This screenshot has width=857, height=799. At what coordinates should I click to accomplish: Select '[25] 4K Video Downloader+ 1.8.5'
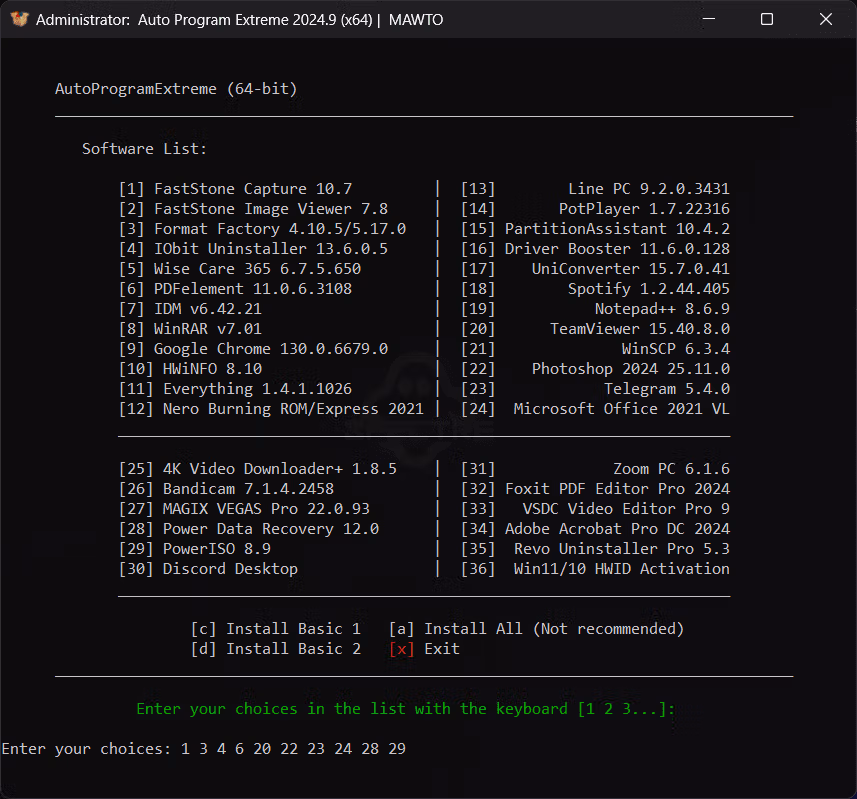(258, 469)
